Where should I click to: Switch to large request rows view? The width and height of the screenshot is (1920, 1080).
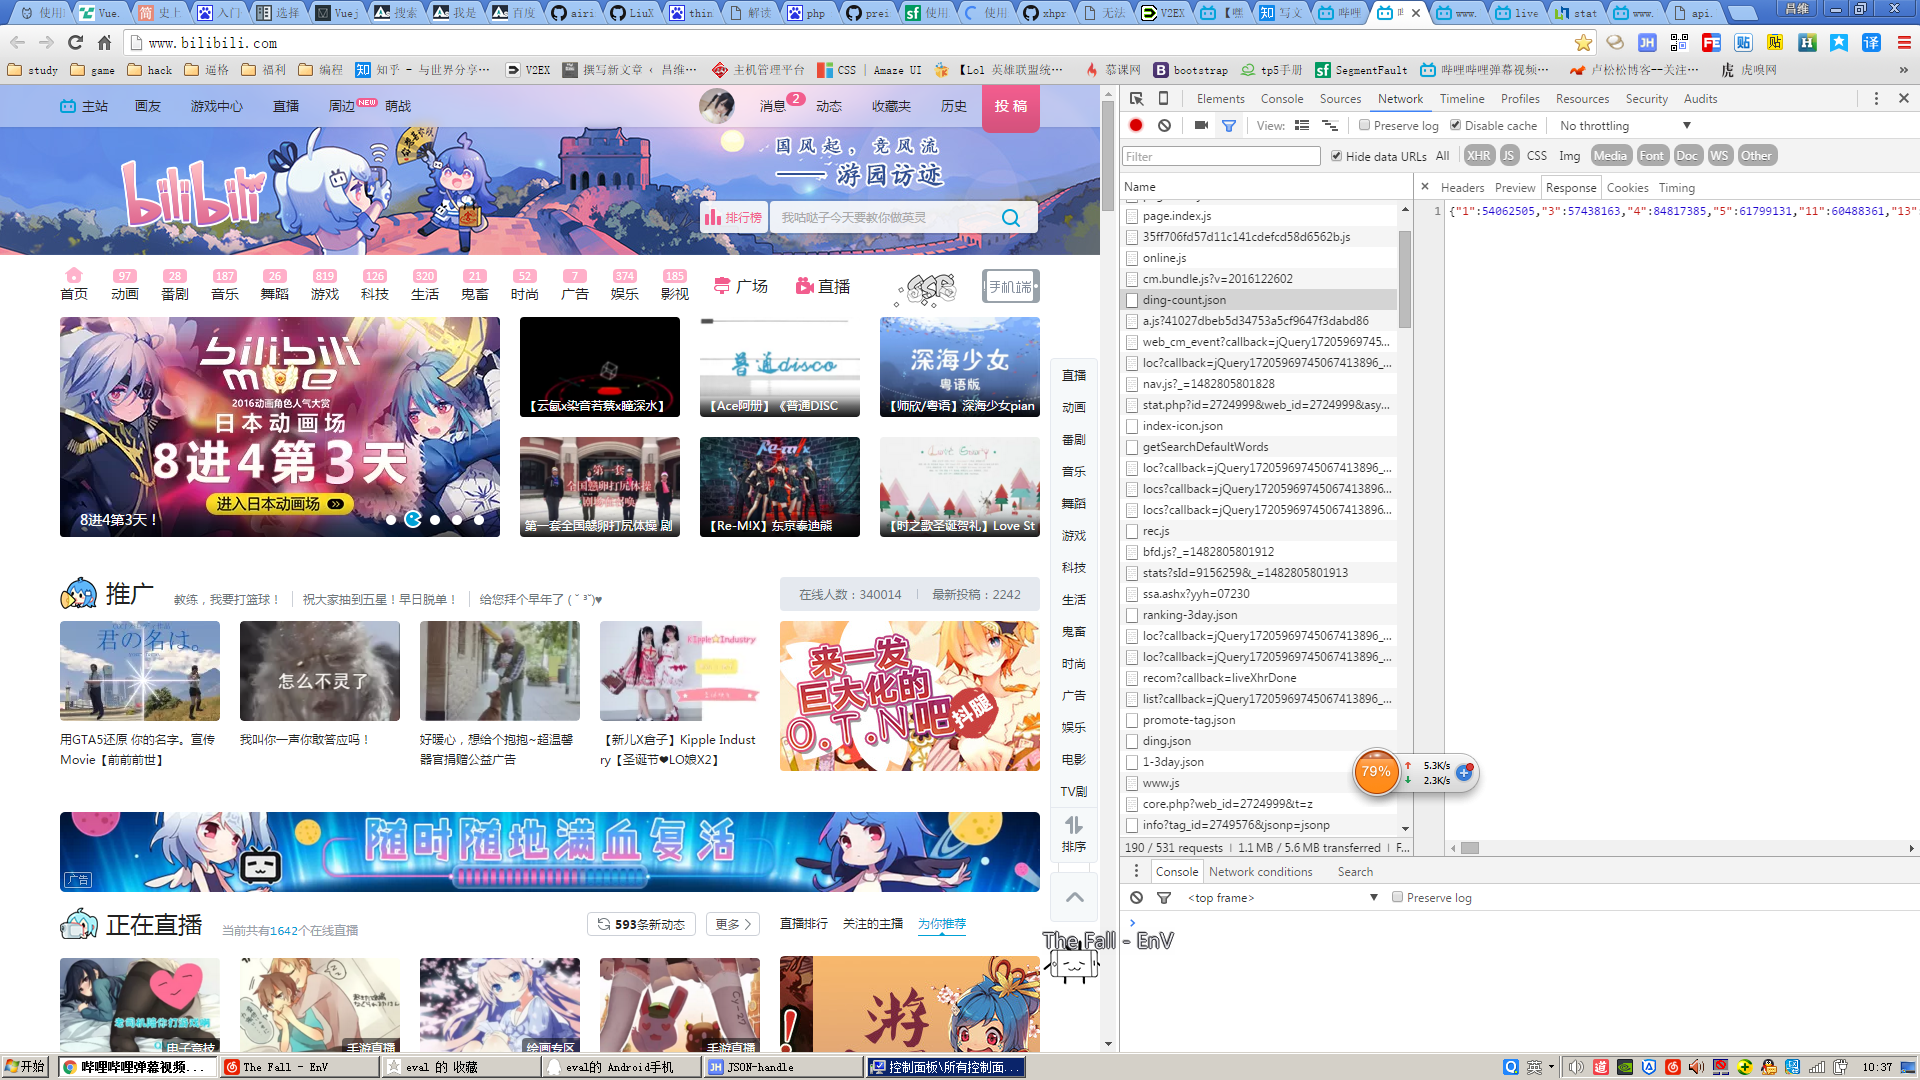click(x=1302, y=125)
